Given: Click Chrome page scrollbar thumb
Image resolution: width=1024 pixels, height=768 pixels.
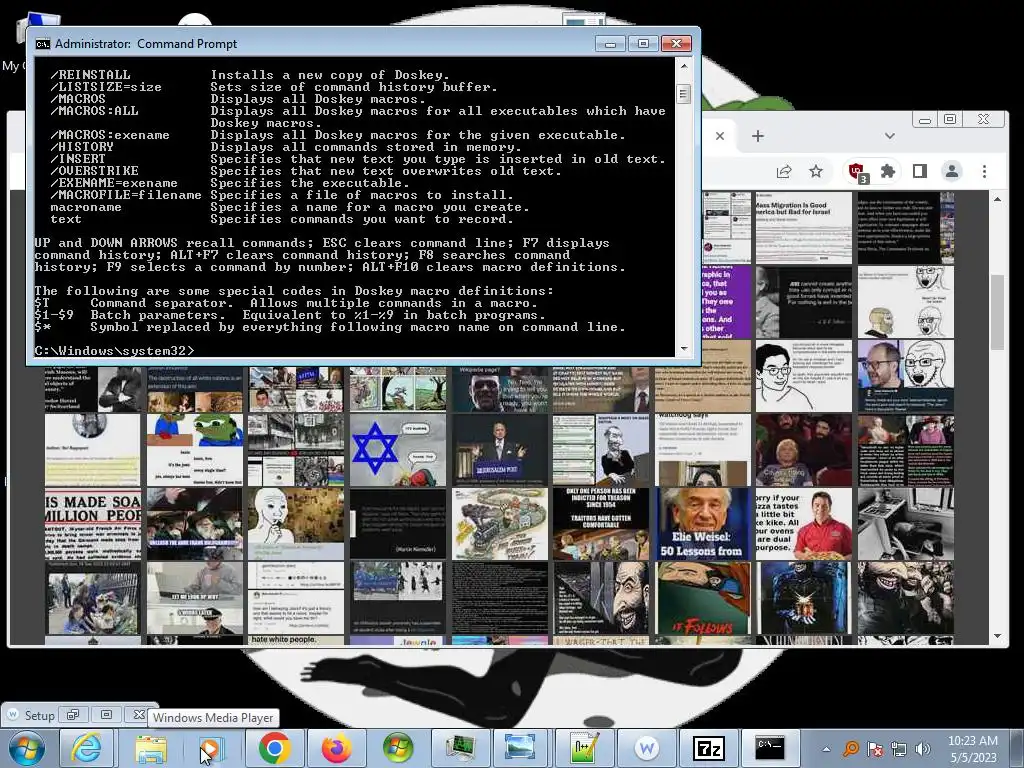Looking at the screenshot, I should [x=997, y=312].
